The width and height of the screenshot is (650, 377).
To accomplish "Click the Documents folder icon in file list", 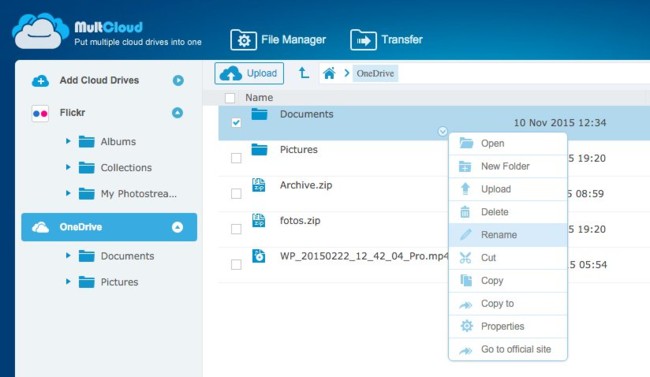I will pos(260,114).
